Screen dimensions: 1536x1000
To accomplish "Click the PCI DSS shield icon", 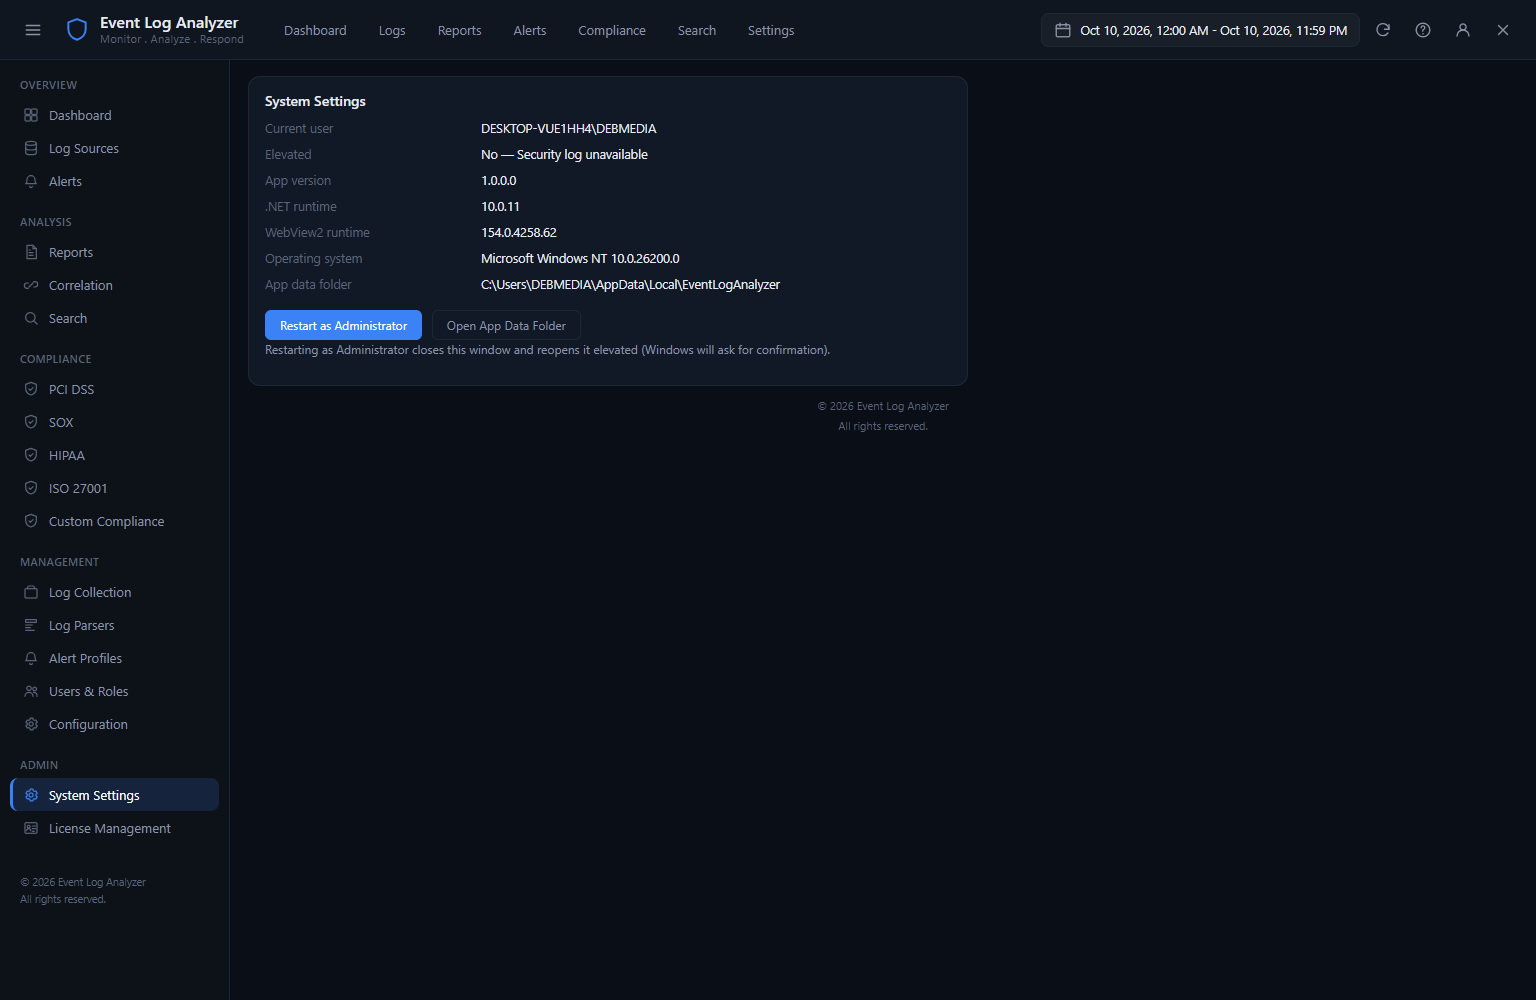I will pos(31,389).
